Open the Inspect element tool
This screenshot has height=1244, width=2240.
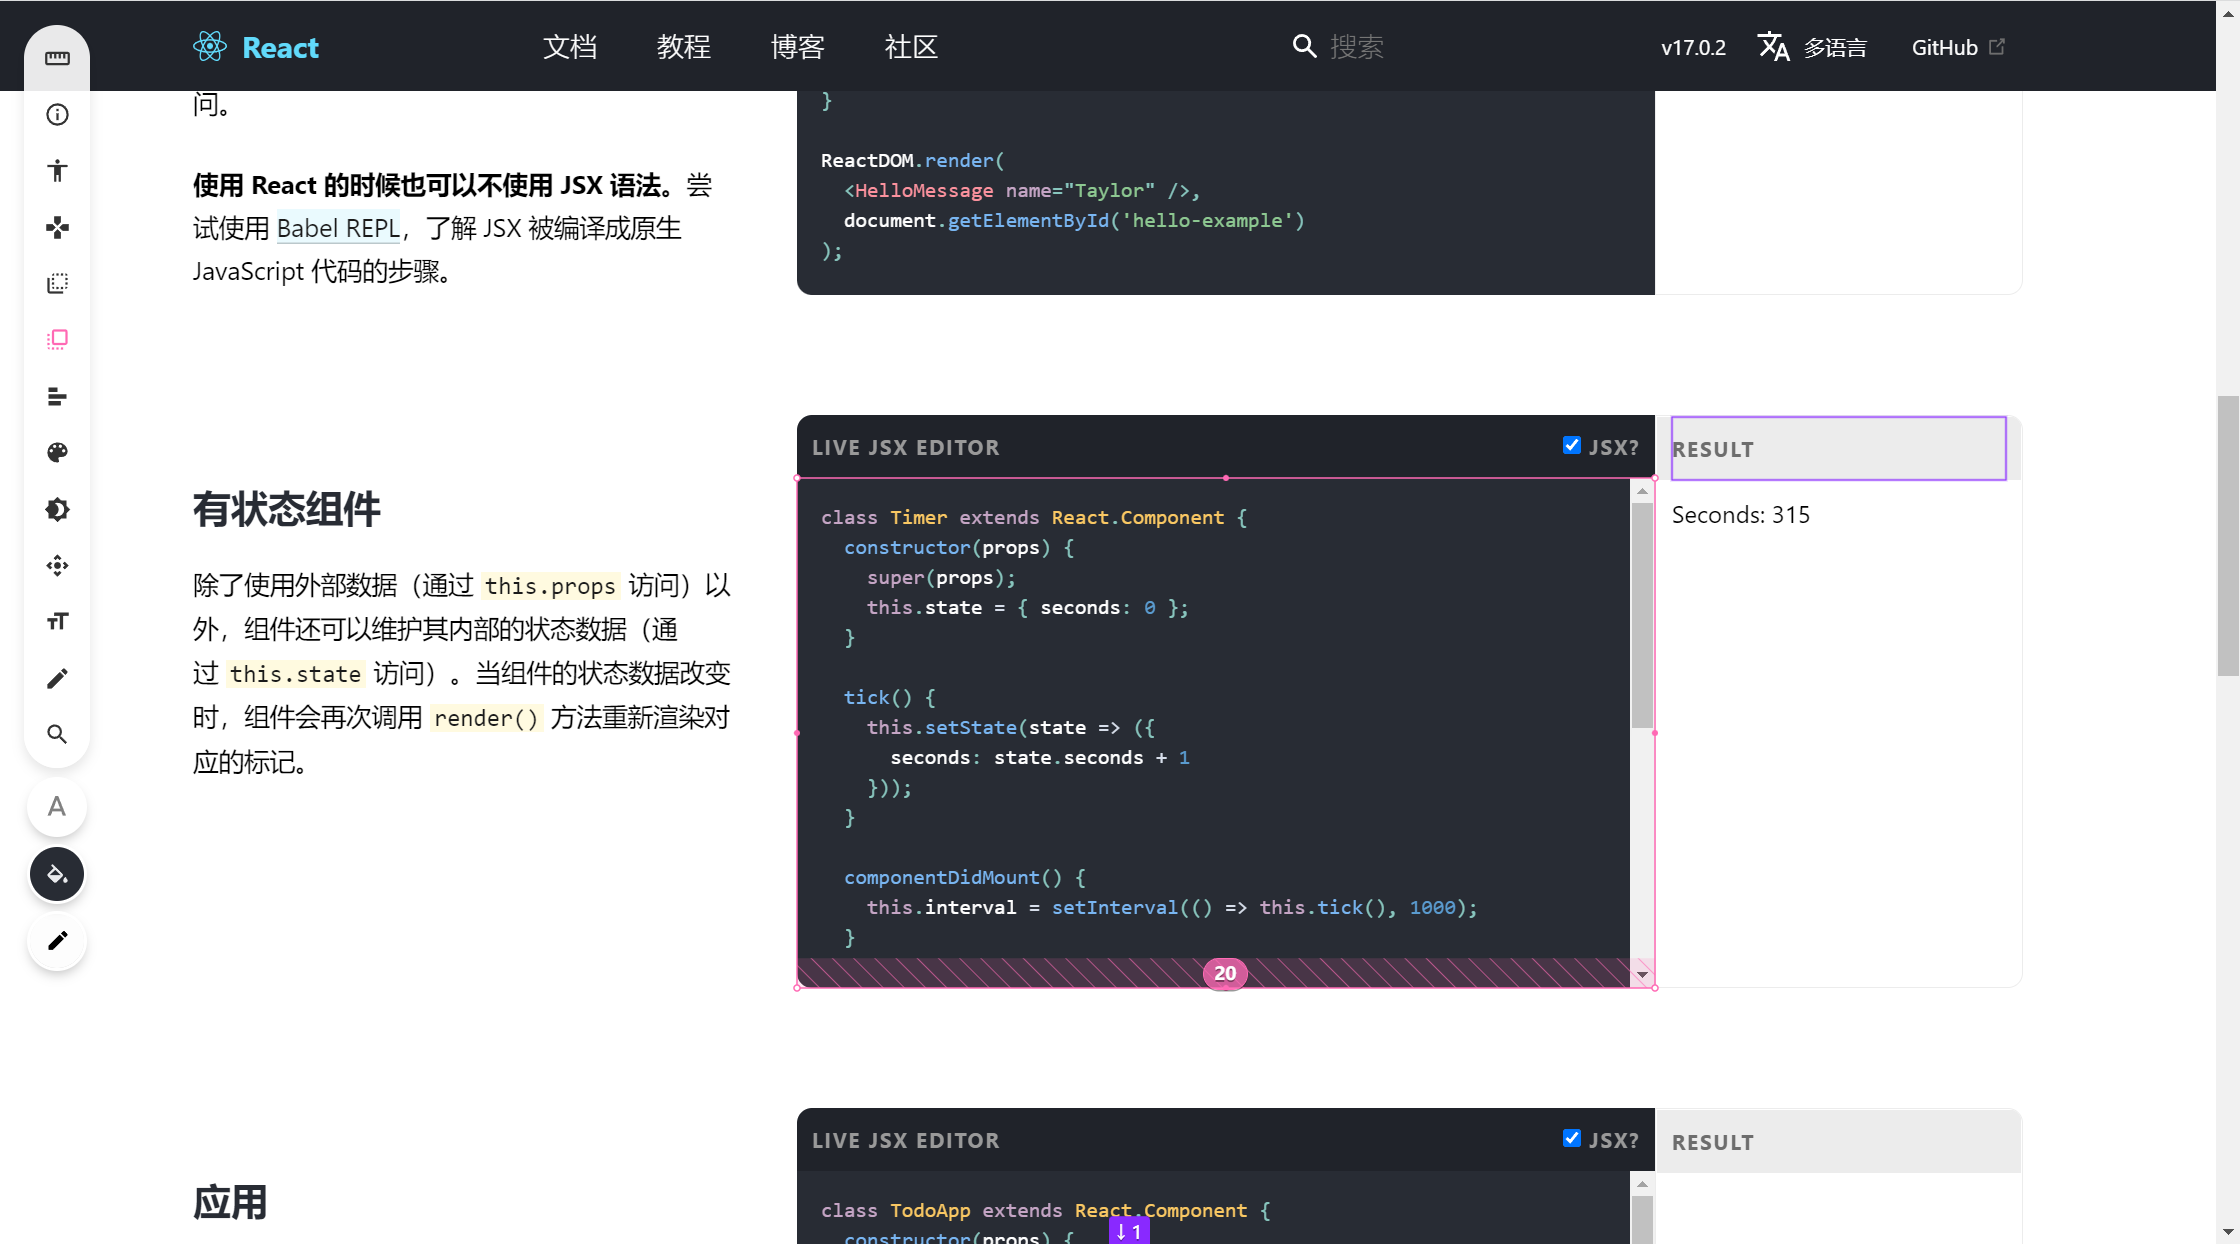point(57,114)
